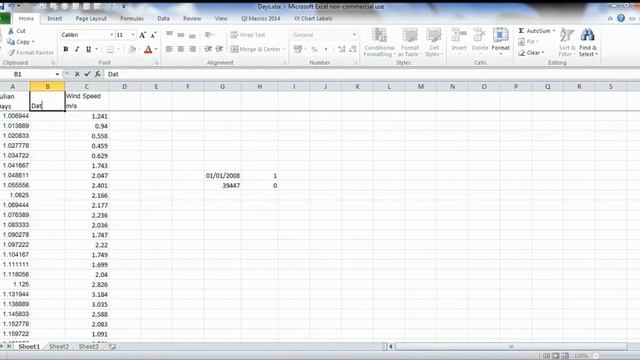Image resolution: width=640 pixels, height=360 pixels.
Task: Select column C header
Action: 87,87
